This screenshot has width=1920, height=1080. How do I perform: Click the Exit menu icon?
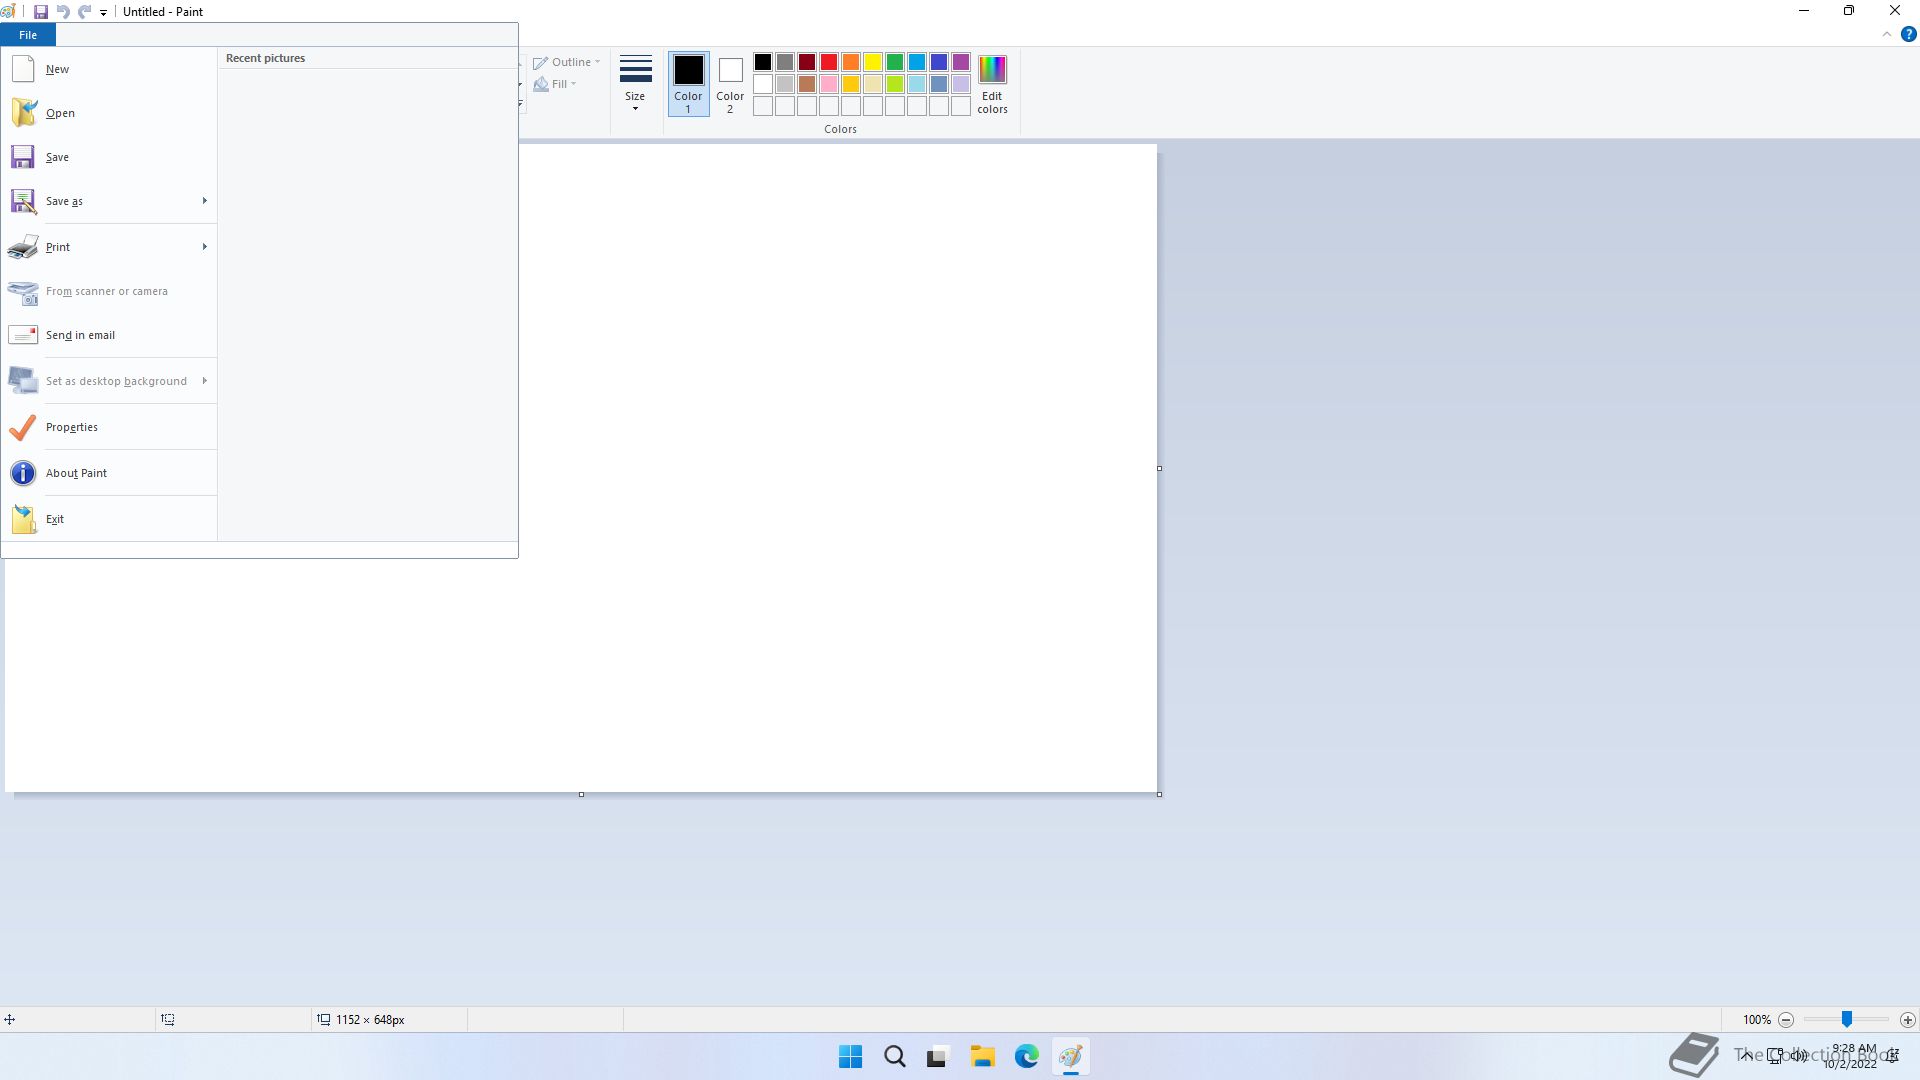[23, 519]
